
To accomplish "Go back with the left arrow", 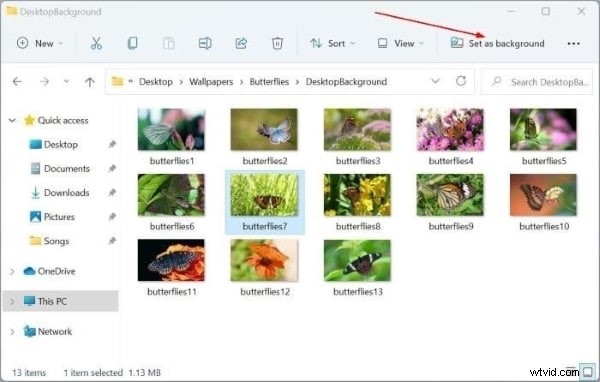I will click(x=17, y=82).
